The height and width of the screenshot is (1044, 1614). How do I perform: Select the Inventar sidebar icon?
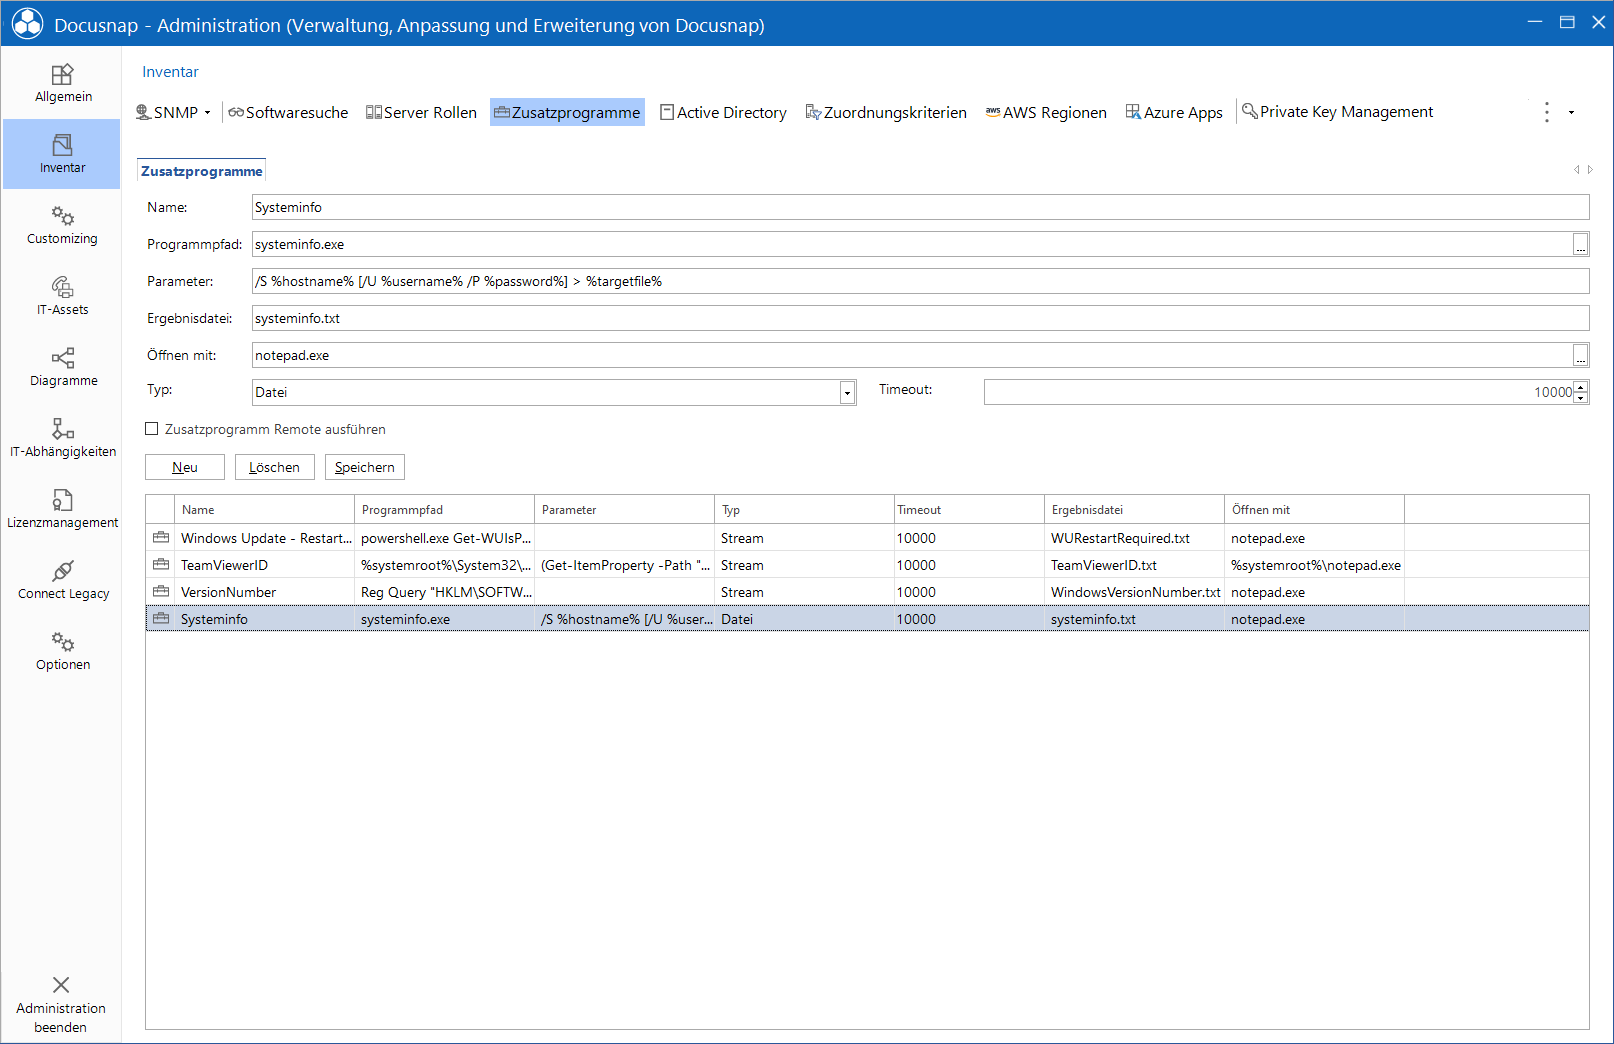(62, 145)
